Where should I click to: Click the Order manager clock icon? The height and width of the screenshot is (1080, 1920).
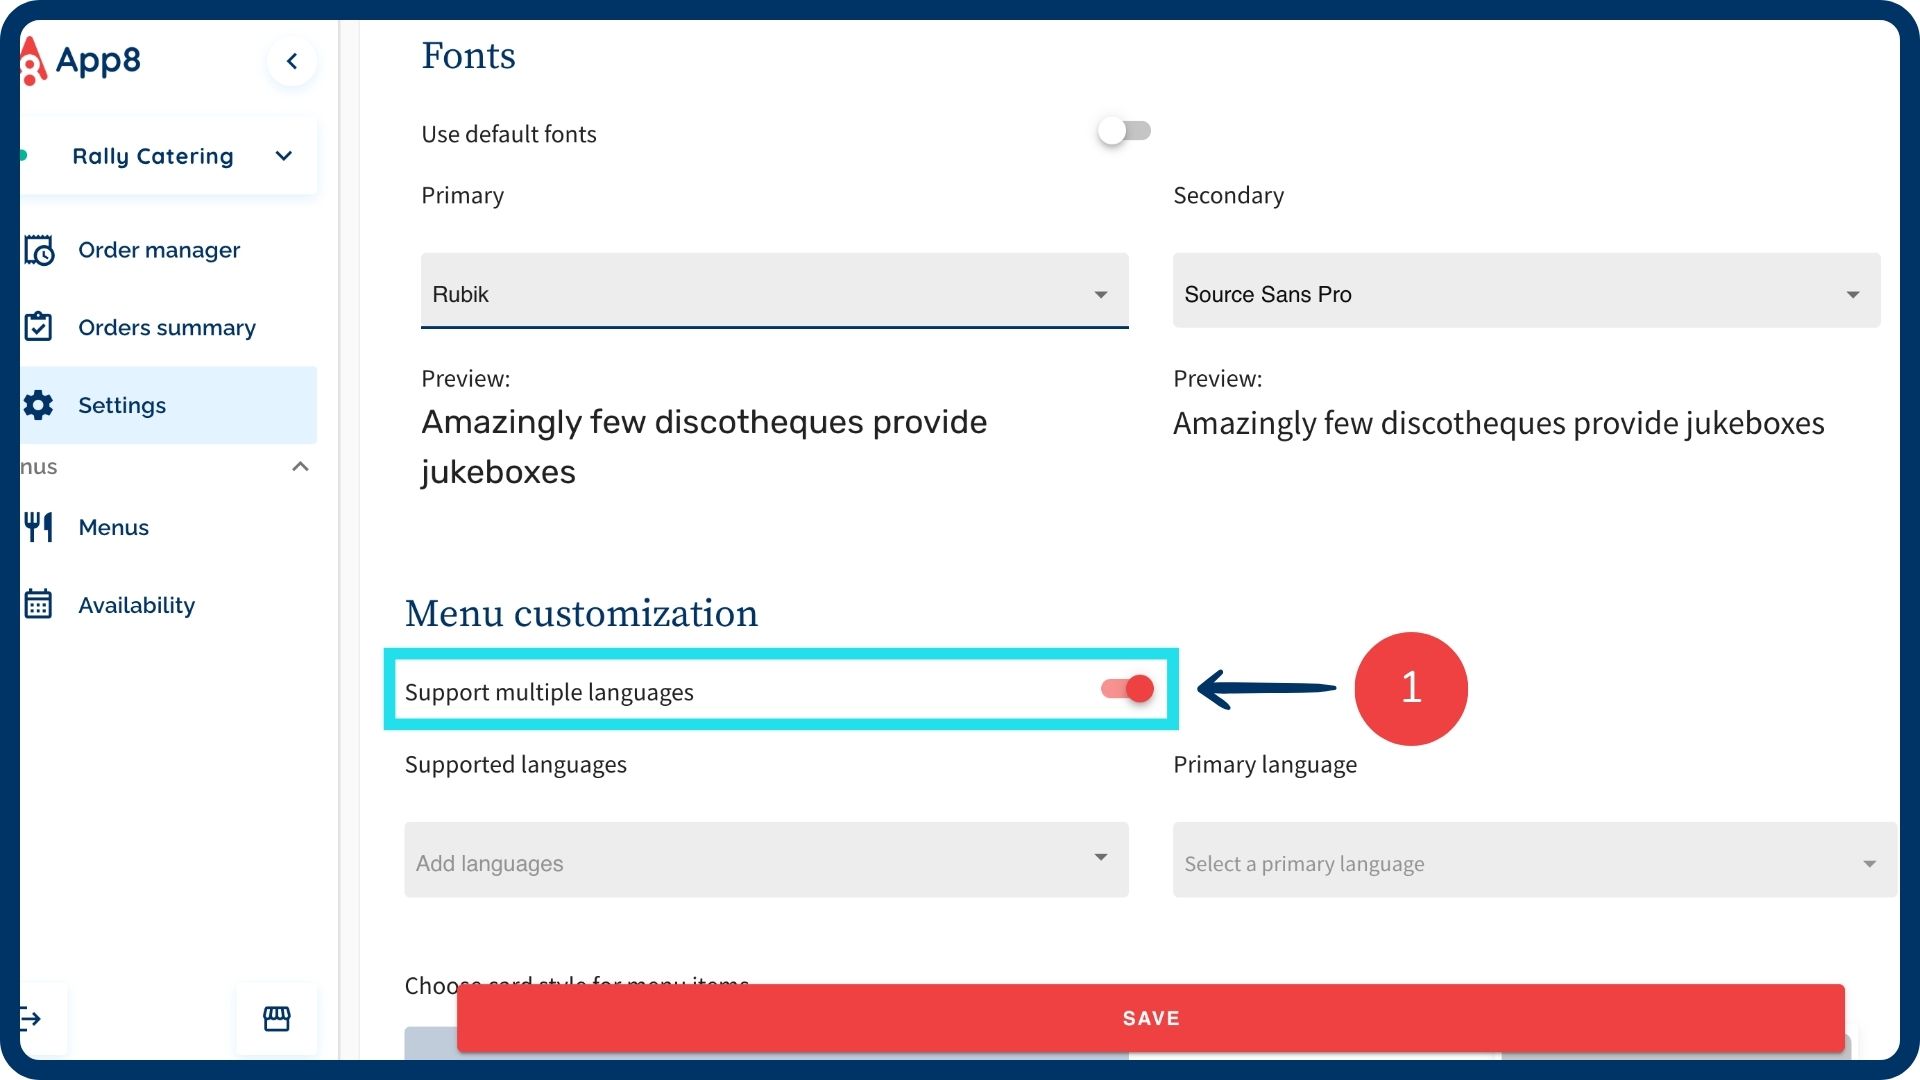point(39,250)
